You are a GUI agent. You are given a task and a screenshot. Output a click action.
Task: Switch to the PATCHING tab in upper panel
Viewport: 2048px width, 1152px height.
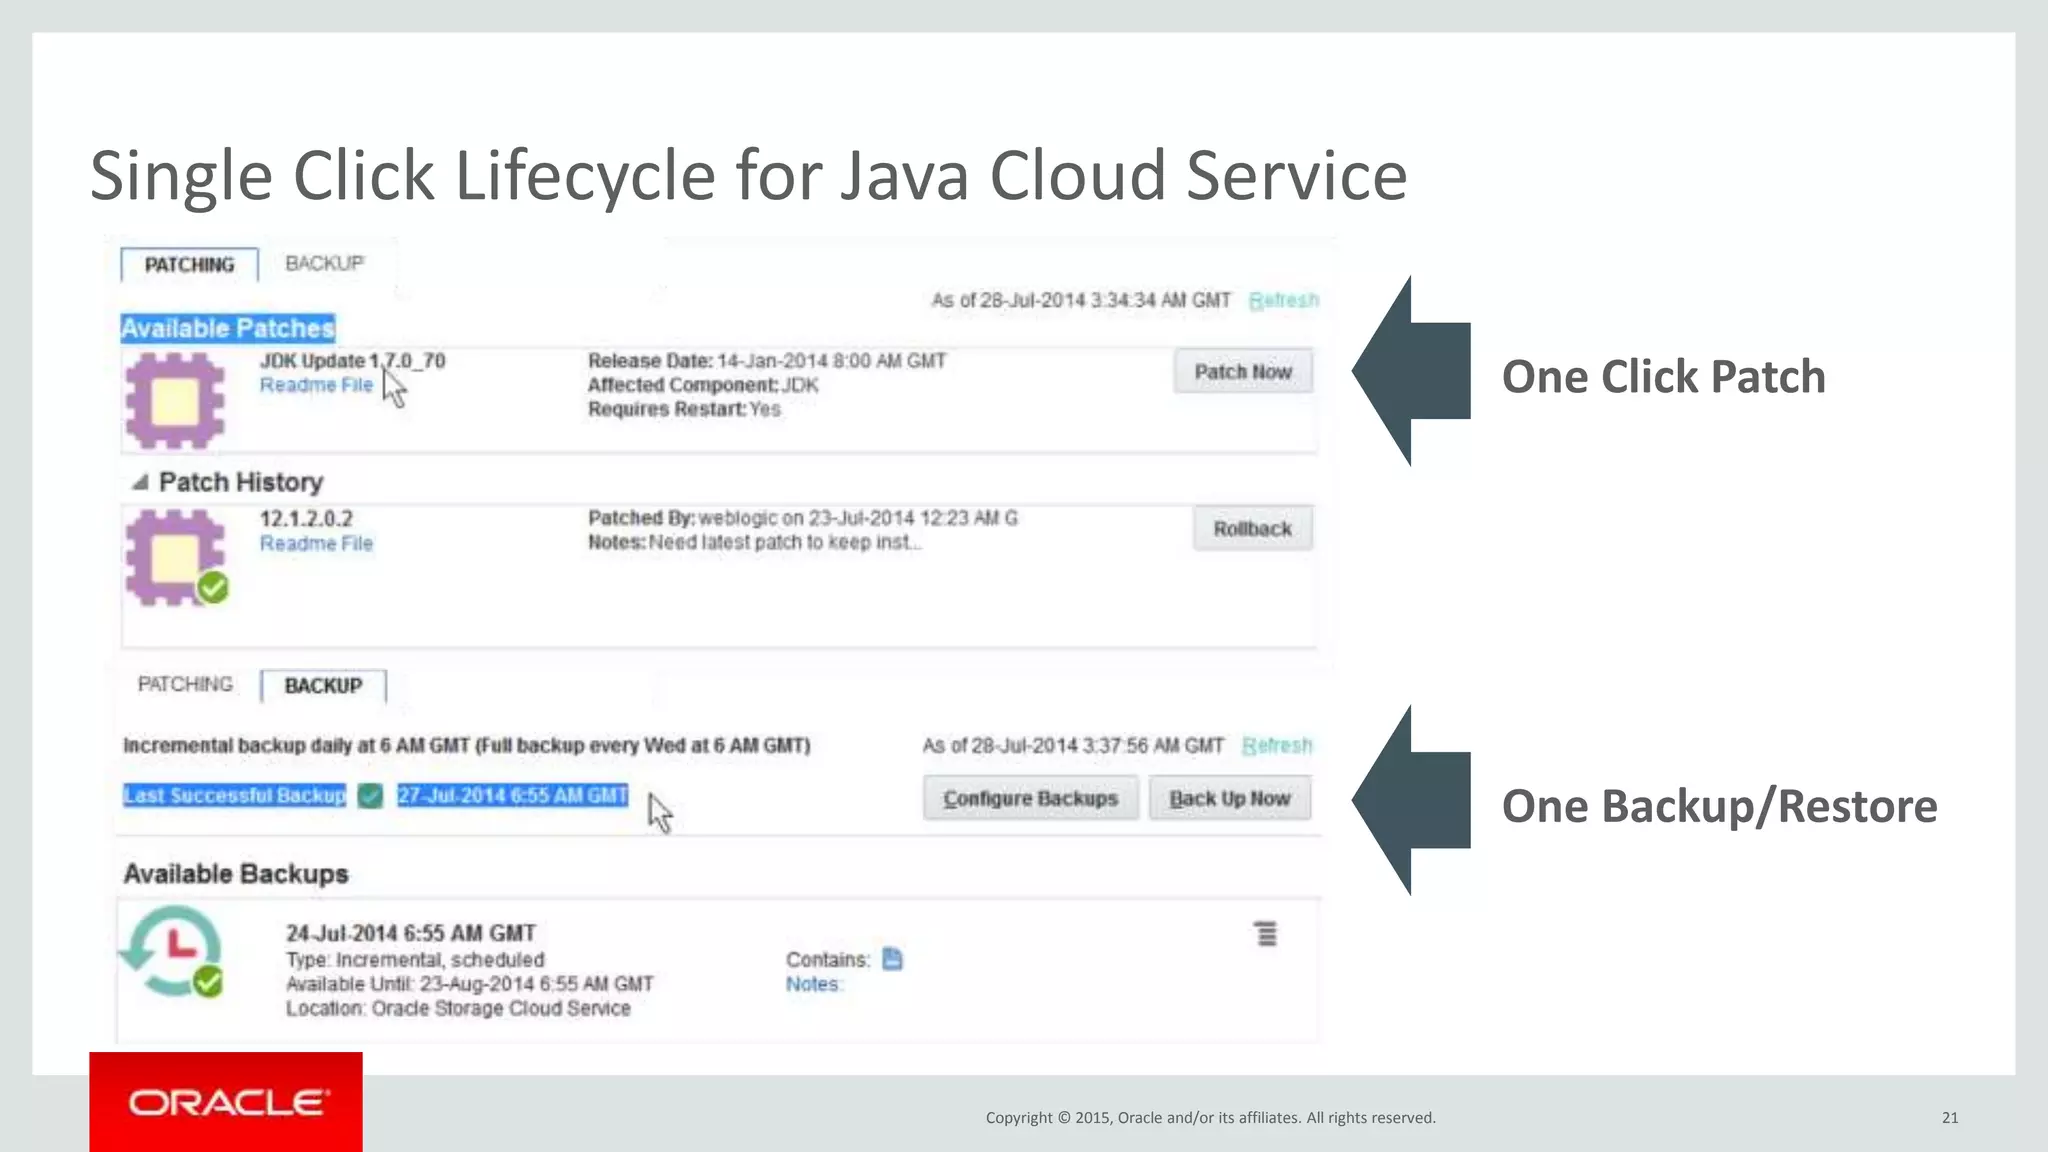189,265
